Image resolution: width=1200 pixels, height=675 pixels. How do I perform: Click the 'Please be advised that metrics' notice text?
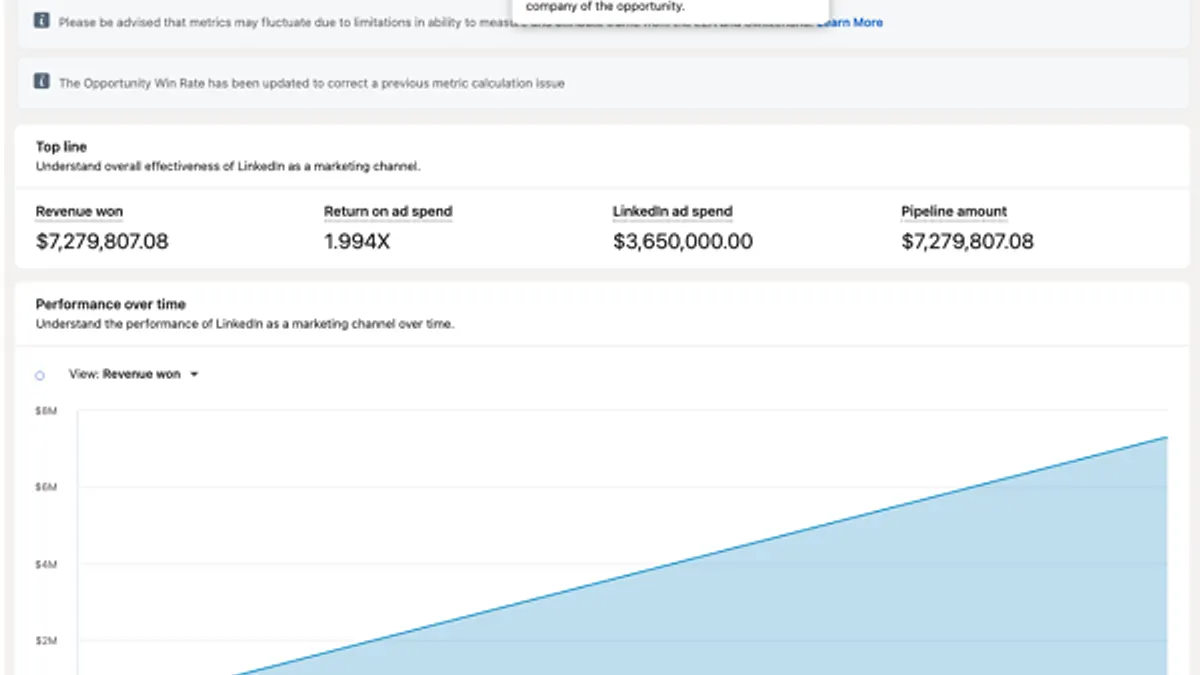coord(284,22)
